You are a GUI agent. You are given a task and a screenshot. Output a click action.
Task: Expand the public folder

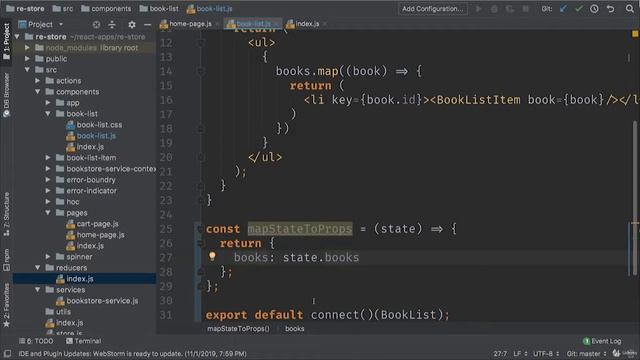(x=27, y=59)
